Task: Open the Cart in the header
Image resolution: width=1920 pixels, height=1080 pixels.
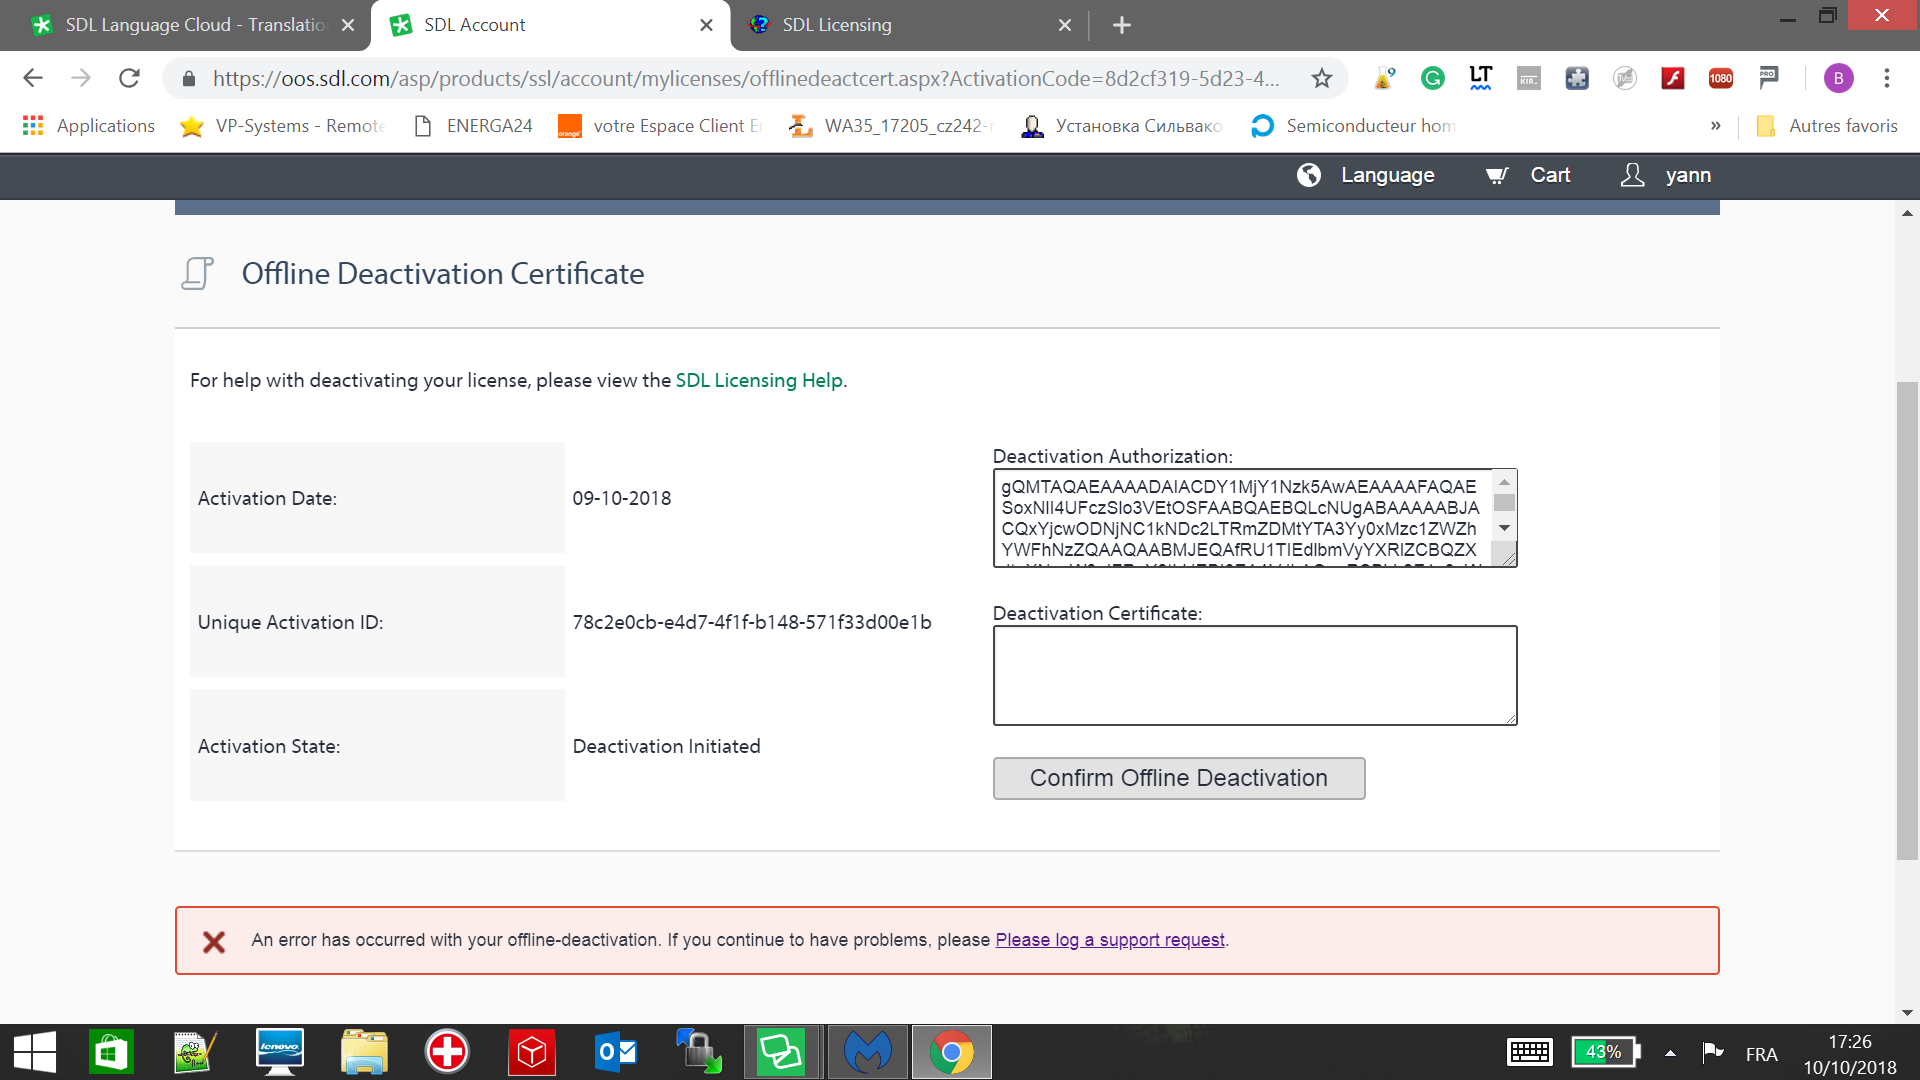Action: point(1528,175)
